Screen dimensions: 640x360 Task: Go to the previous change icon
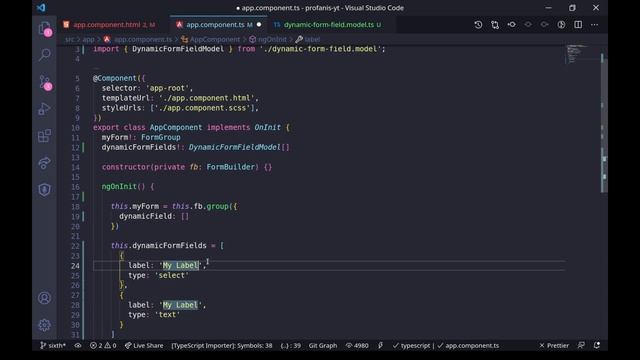tap(528, 24)
